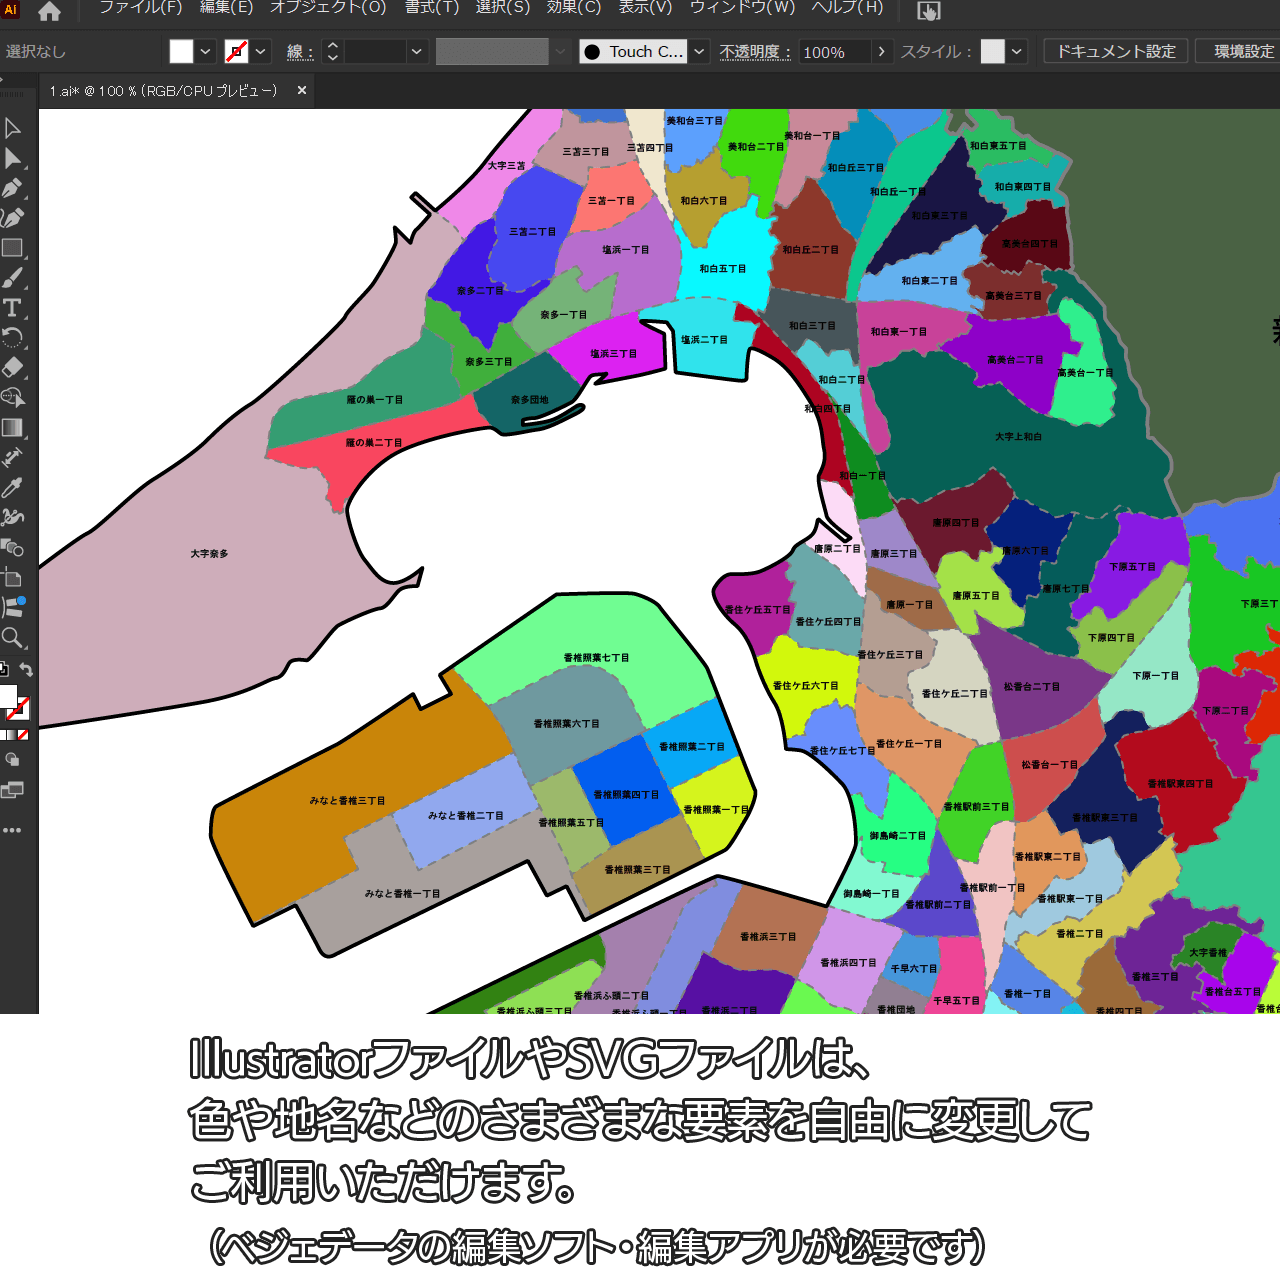The height and width of the screenshot is (1280, 1280).
Task: Select the Pen tool
Action: pos(12,188)
